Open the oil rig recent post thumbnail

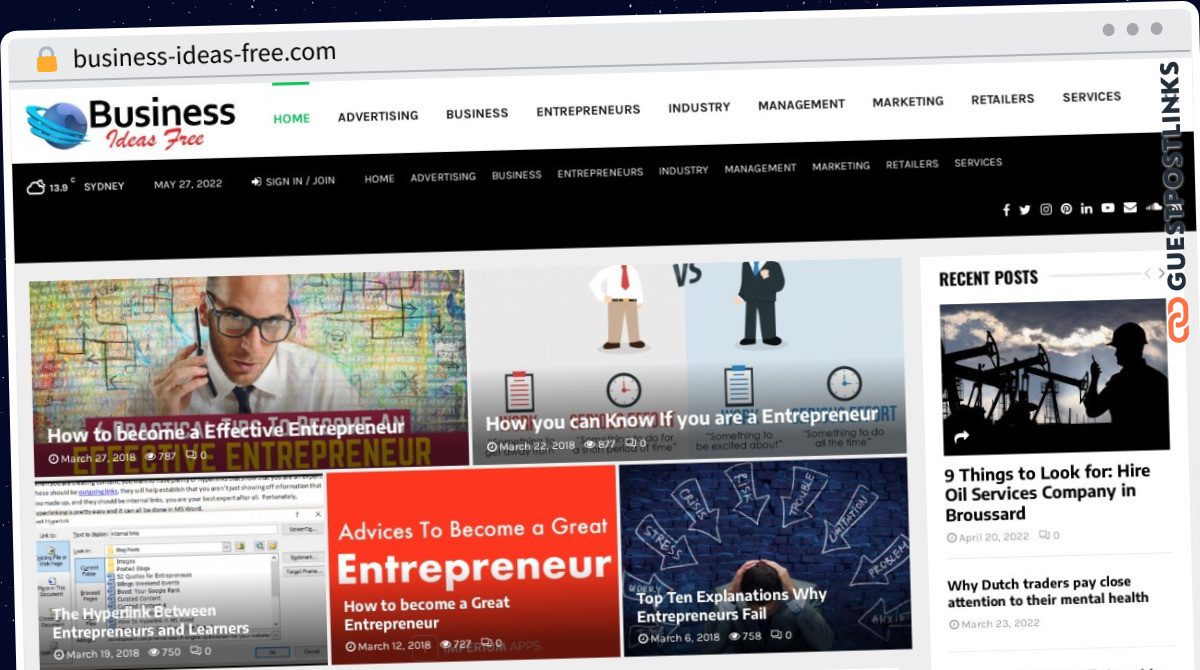coord(1054,377)
